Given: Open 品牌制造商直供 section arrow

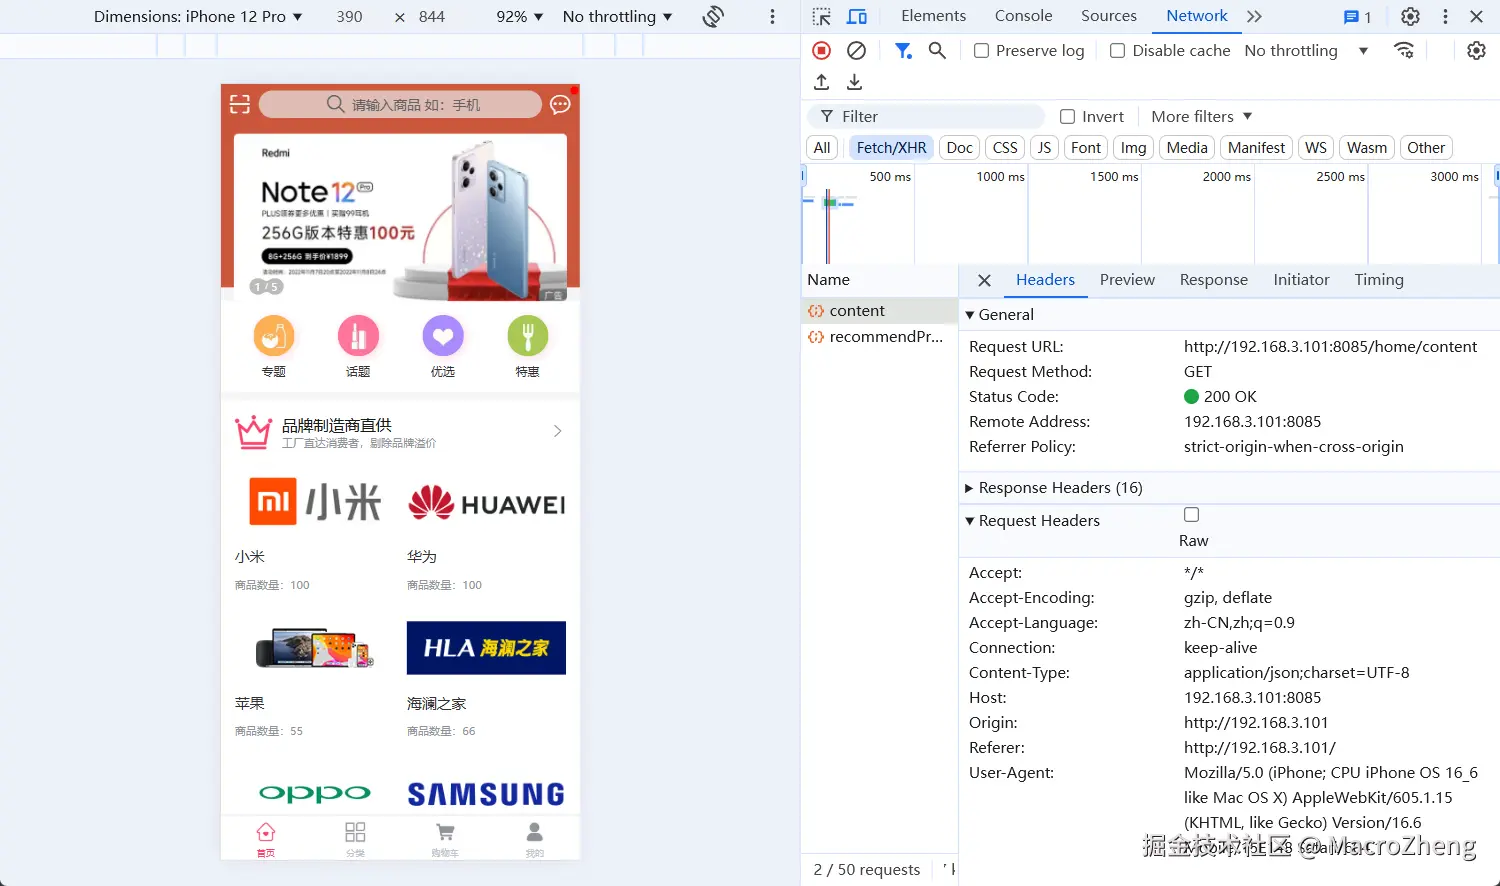Looking at the screenshot, I should [x=557, y=431].
